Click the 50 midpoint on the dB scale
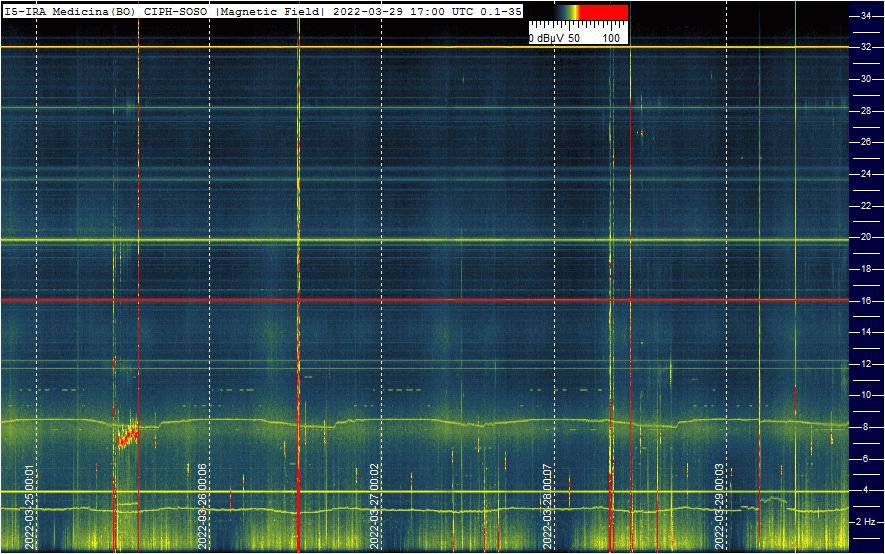 575,37
